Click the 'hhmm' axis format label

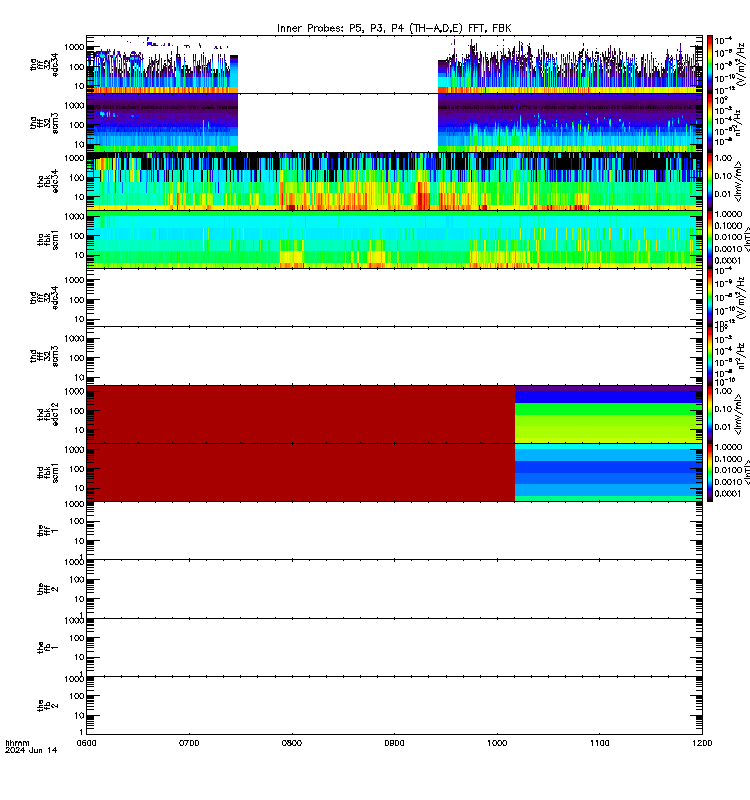(x=17, y=743)
